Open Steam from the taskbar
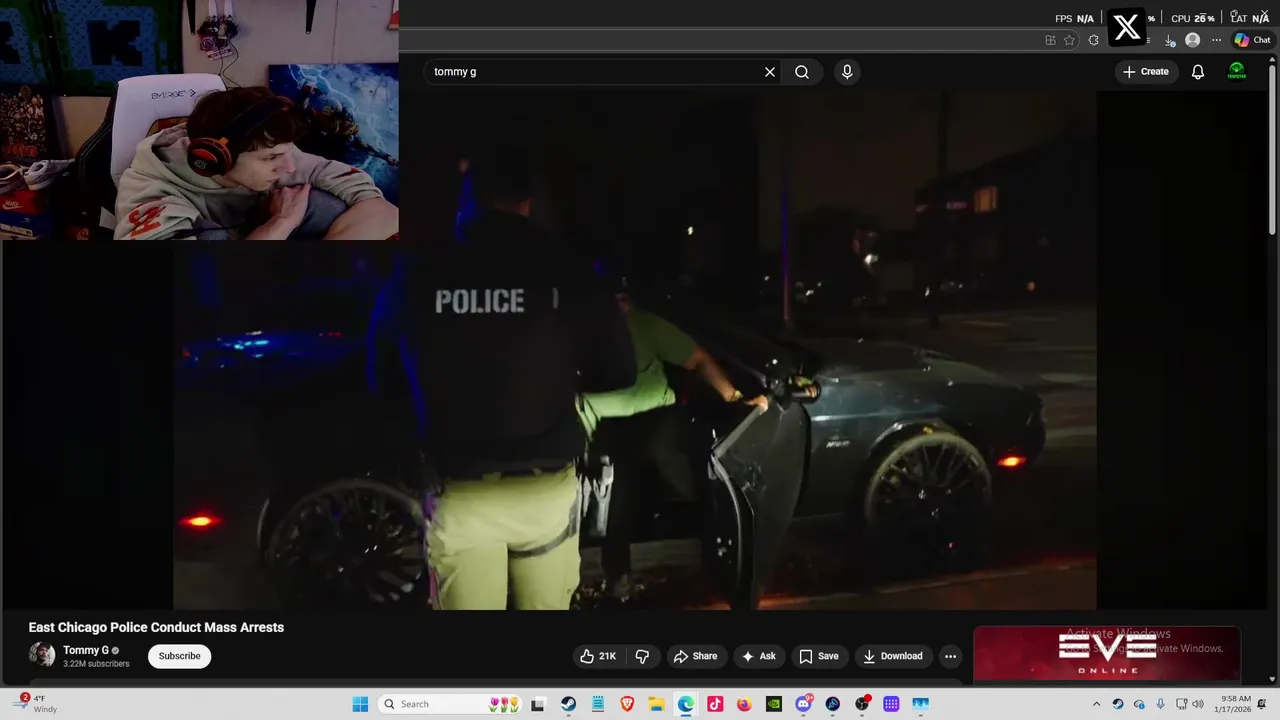This screenshot has width=1280, height=720. (568, 704)
